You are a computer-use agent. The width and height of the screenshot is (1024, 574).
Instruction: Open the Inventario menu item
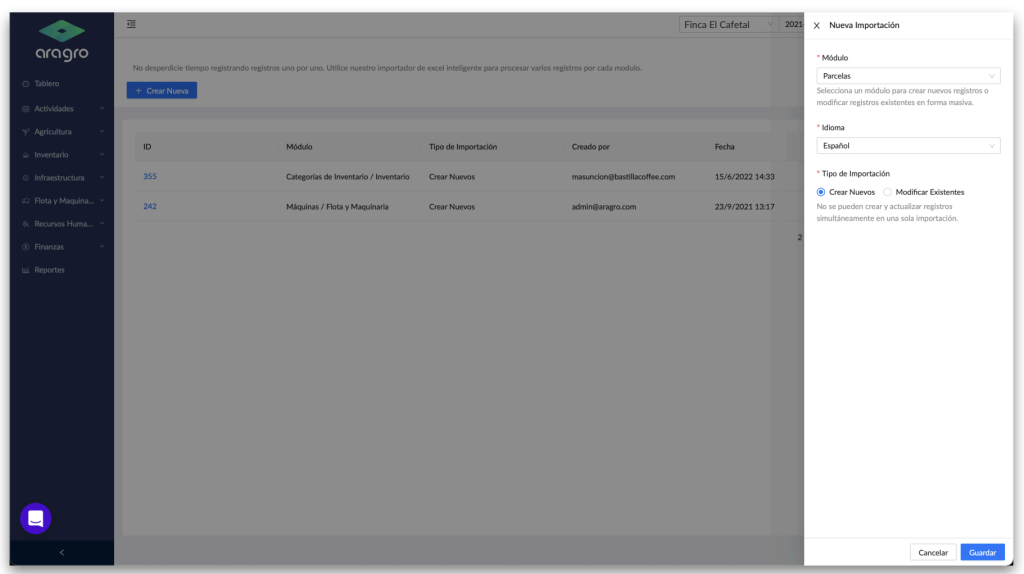click(x=62, y=155)
